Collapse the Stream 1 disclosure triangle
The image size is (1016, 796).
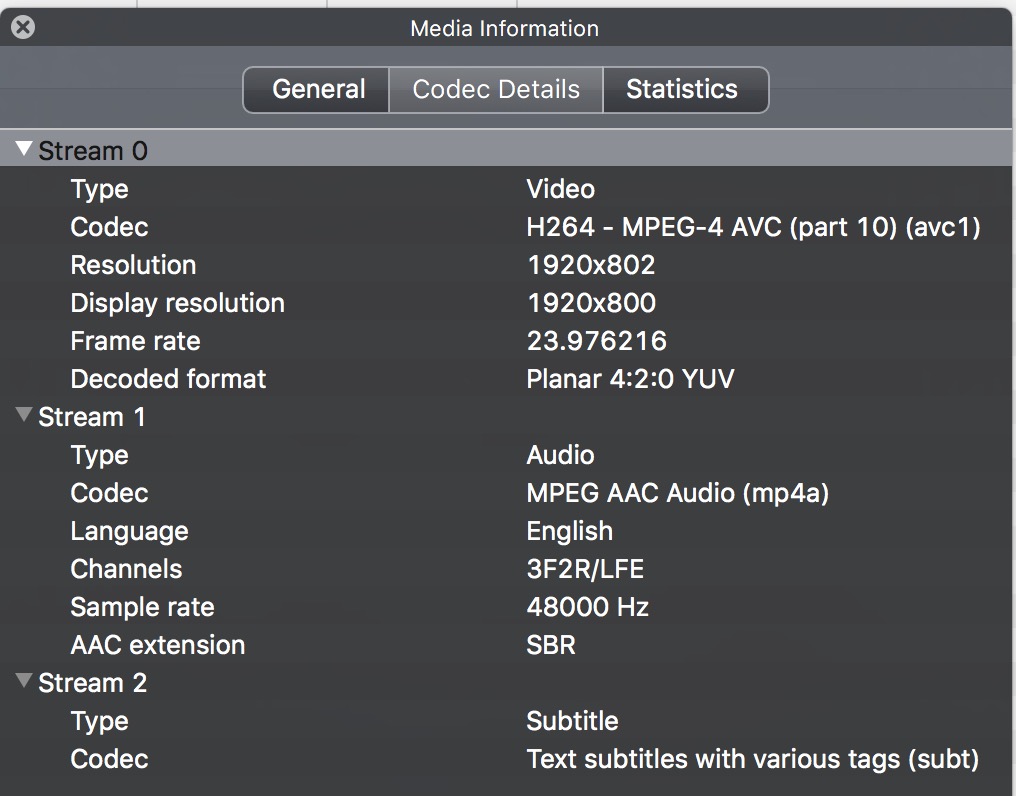(x=25, y=416)
